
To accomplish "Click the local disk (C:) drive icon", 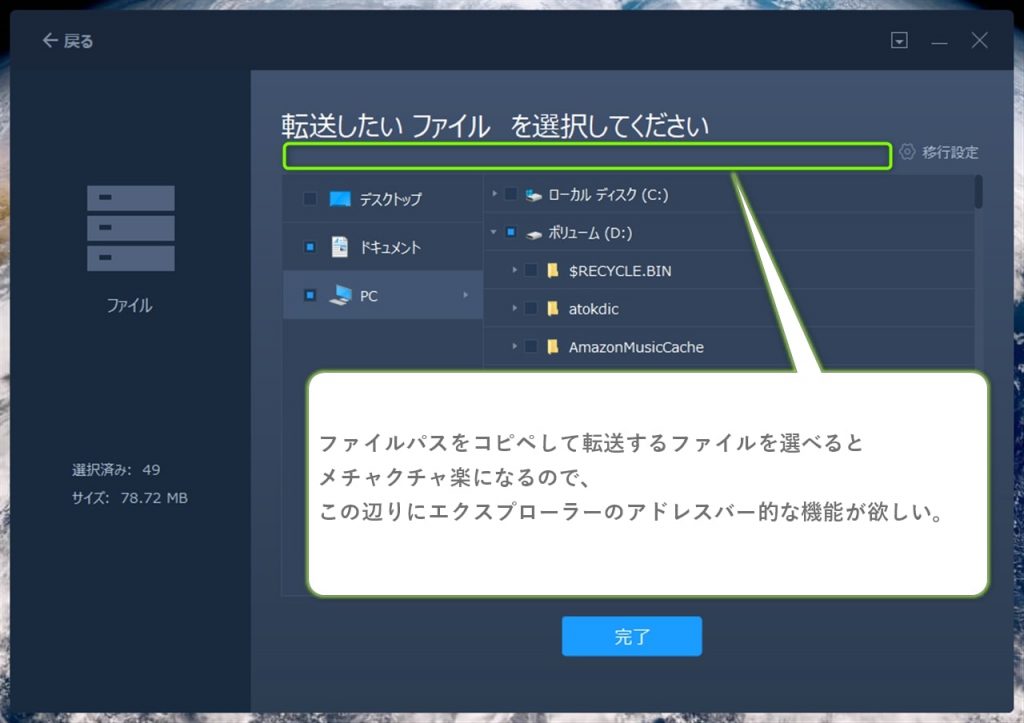I will pyautogui.click(x=534, y=195).
